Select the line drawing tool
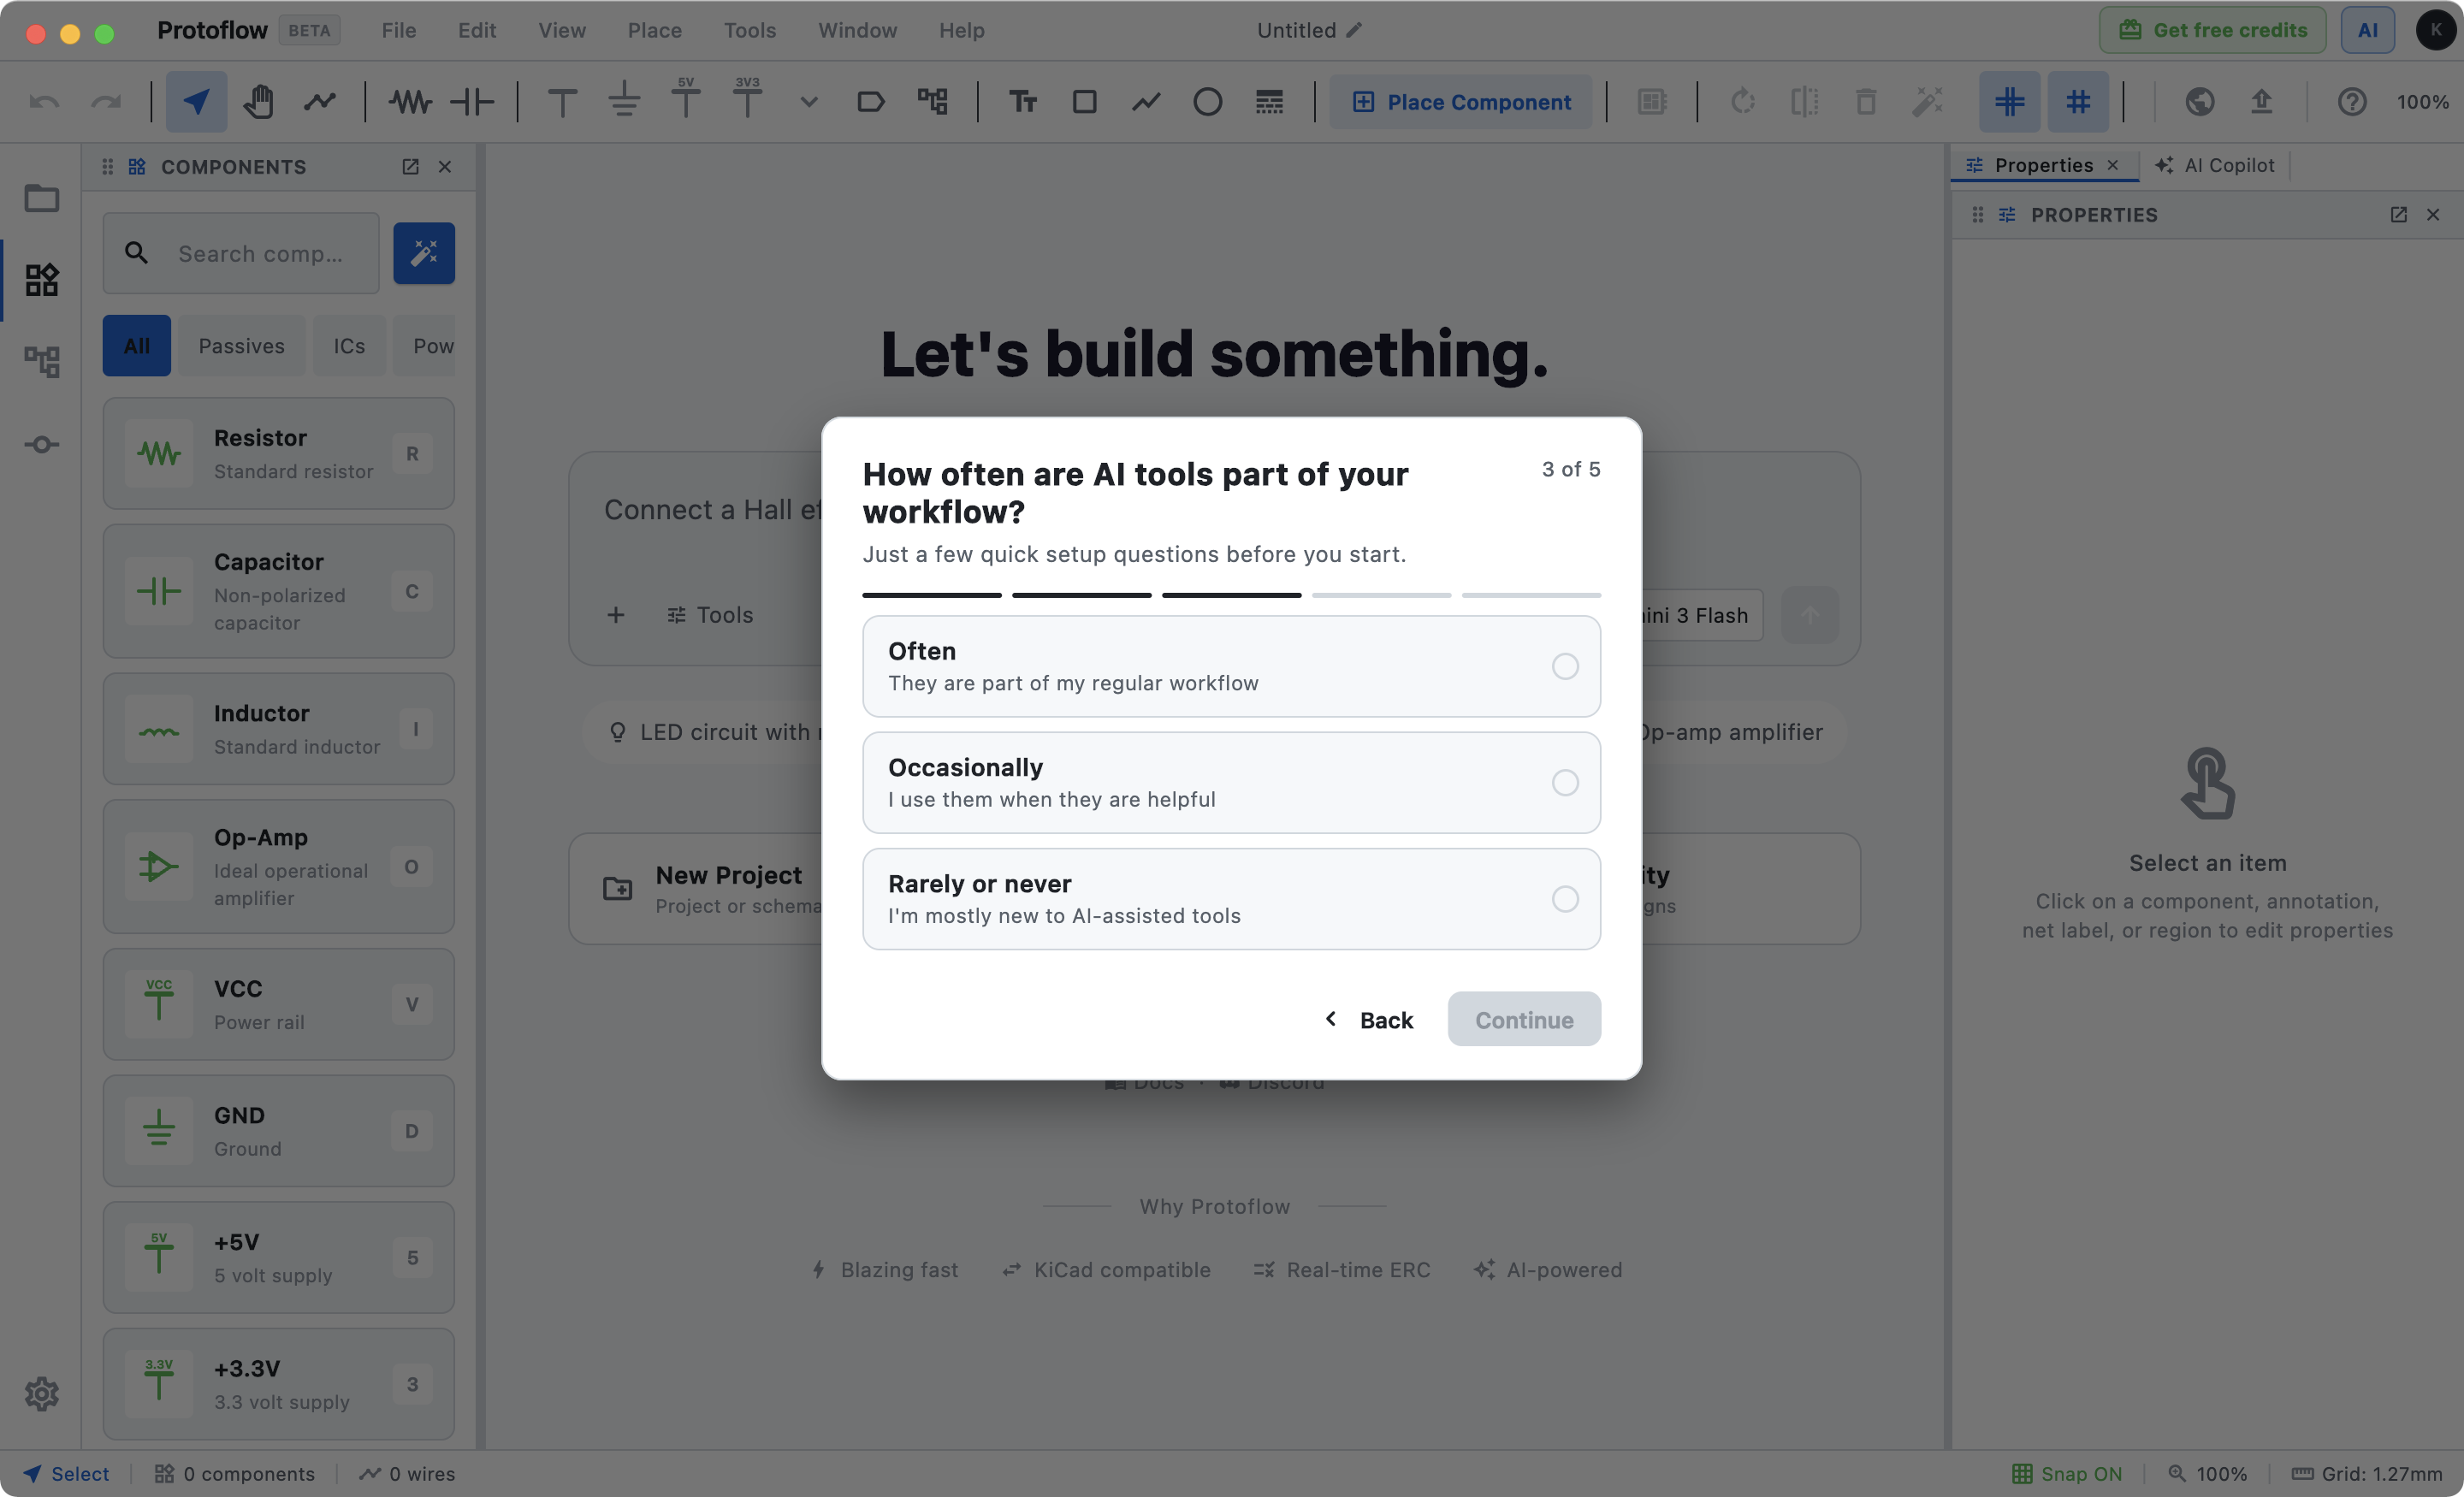The height and width of the screenshot is (1497, 2464). [1146, 101]
